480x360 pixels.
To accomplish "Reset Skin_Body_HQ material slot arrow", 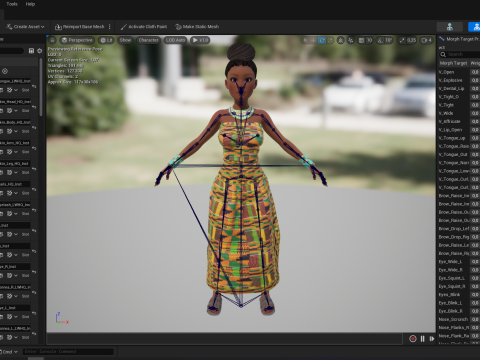I will 34,128.
